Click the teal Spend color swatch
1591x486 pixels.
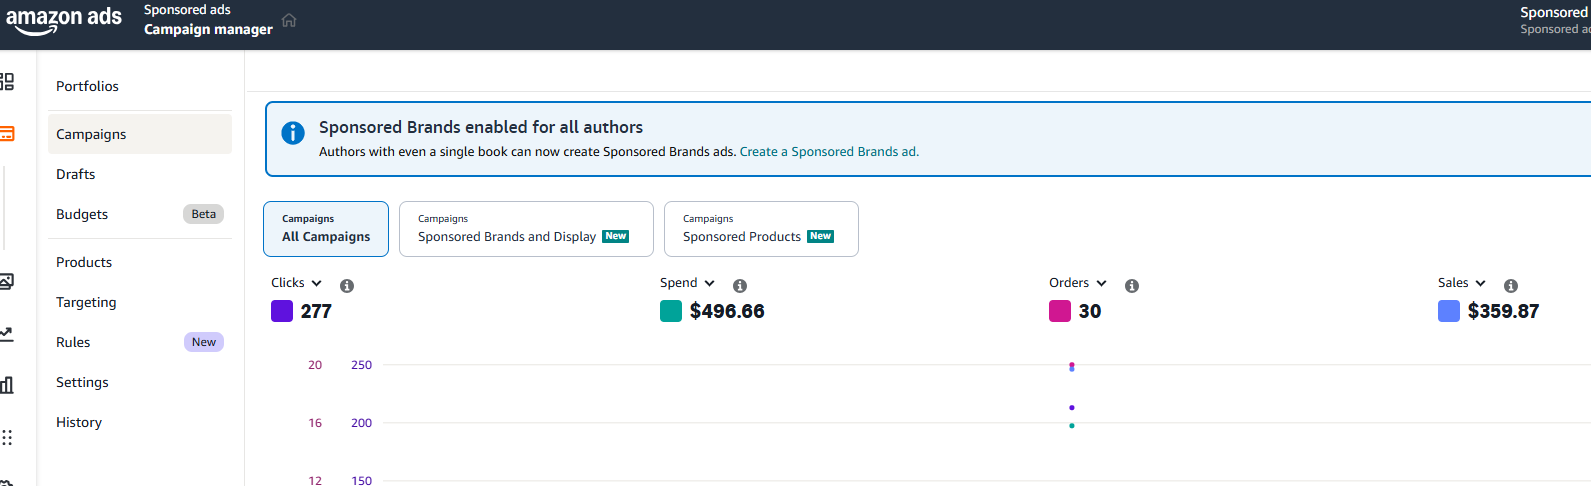click(x=671, y=311)
